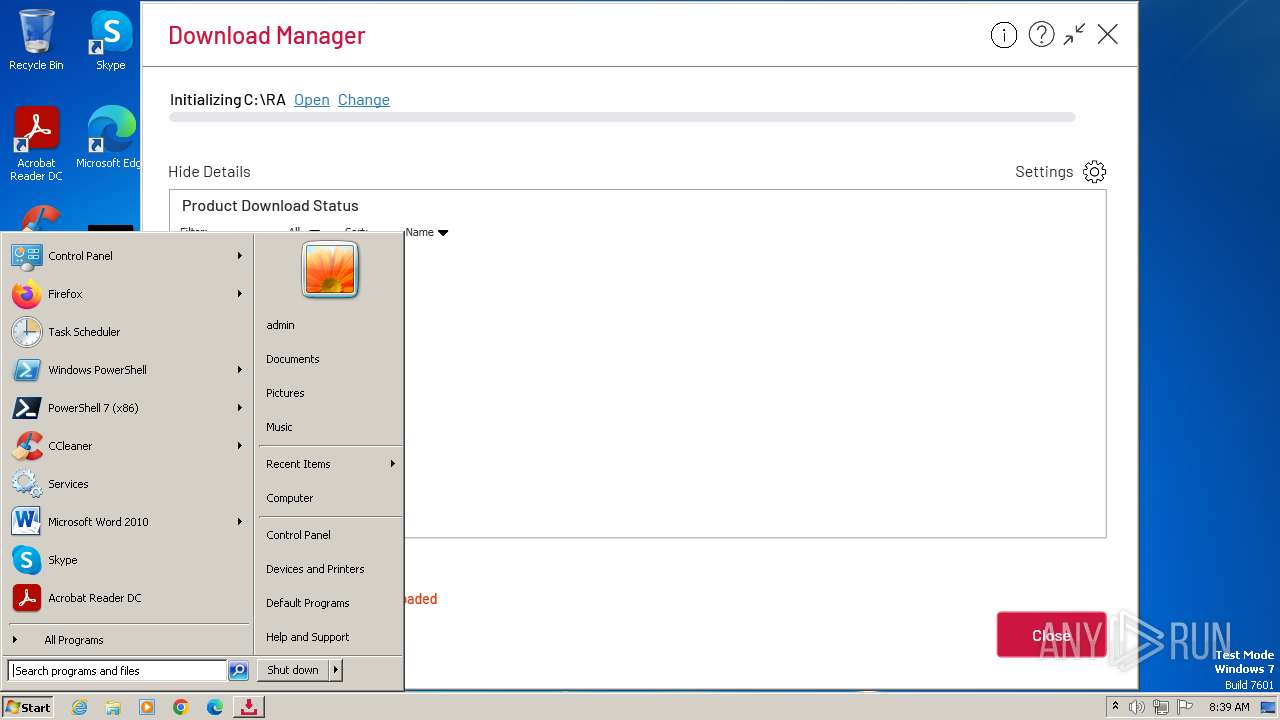Viewport: 1280px width, 720px height.
Task: Click the download progress bar
Action: point(622,117)
